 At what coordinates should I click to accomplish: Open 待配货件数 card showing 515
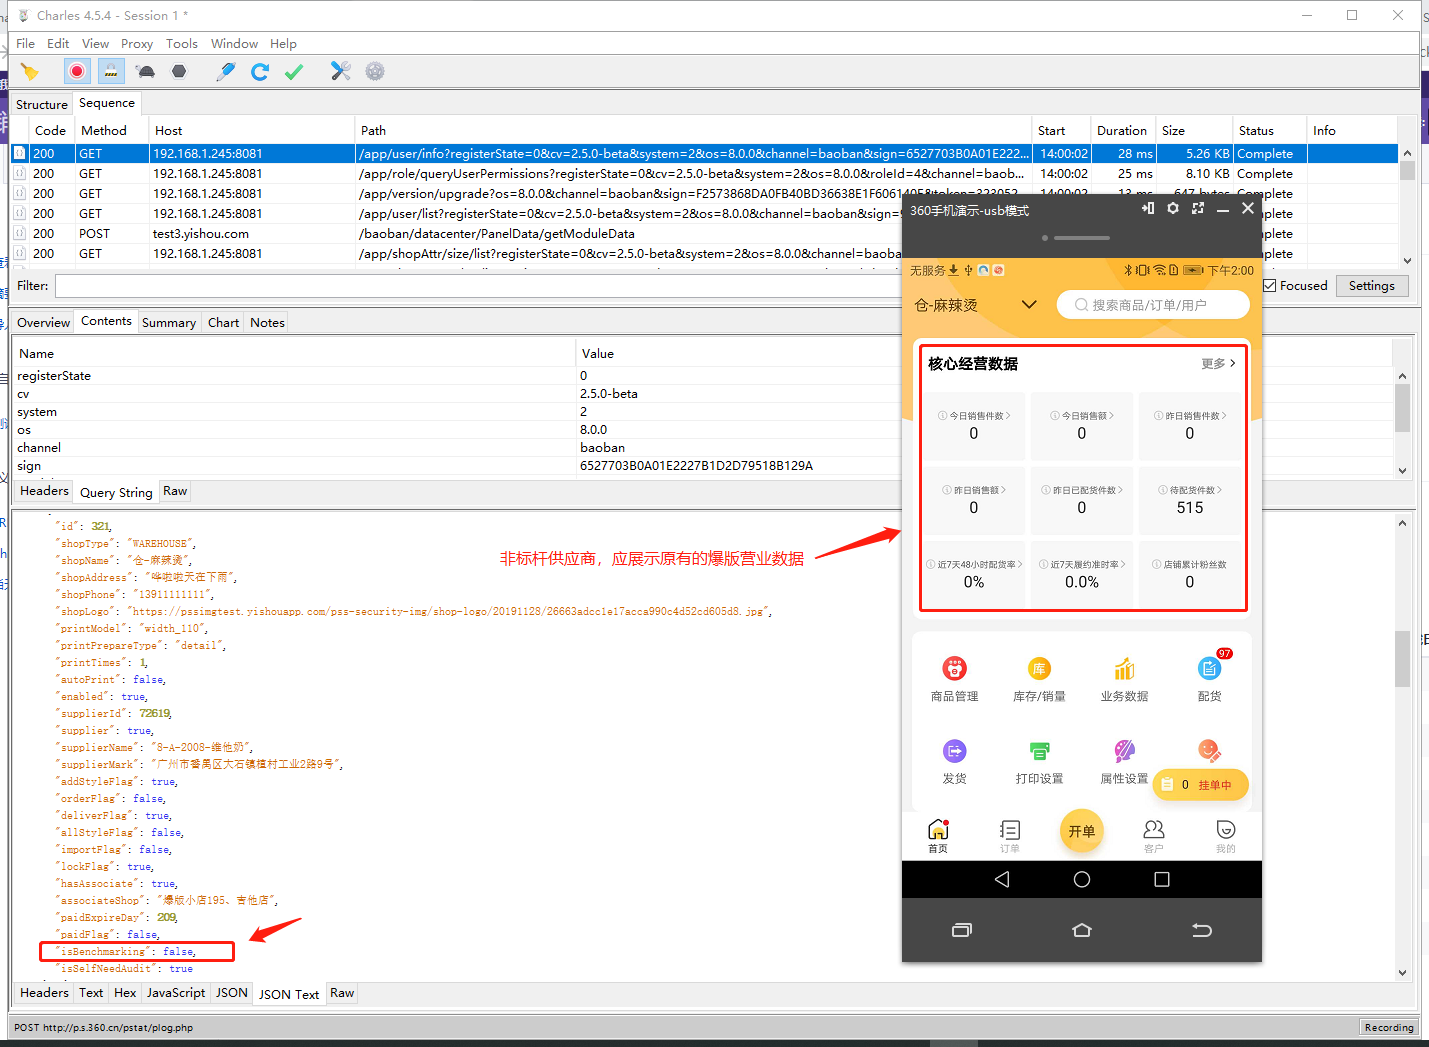1190,500
